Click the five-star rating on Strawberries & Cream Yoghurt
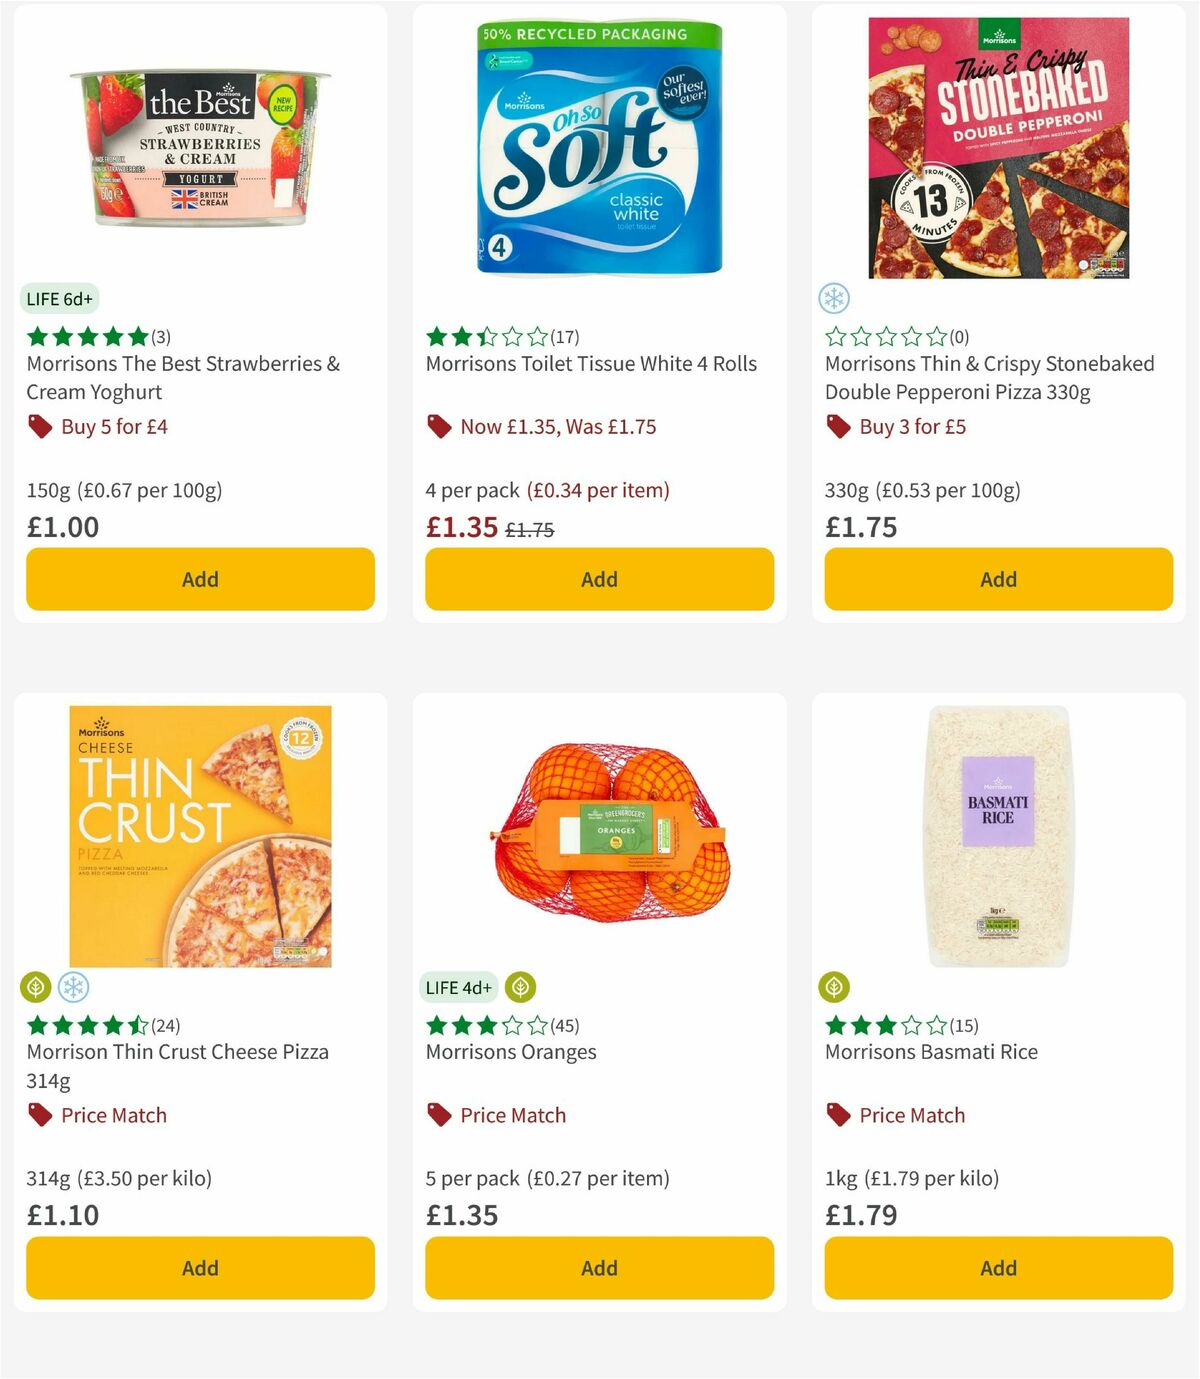This screenshot has height=1379, width=1200. pyautogui.click(x=85, y=336)
